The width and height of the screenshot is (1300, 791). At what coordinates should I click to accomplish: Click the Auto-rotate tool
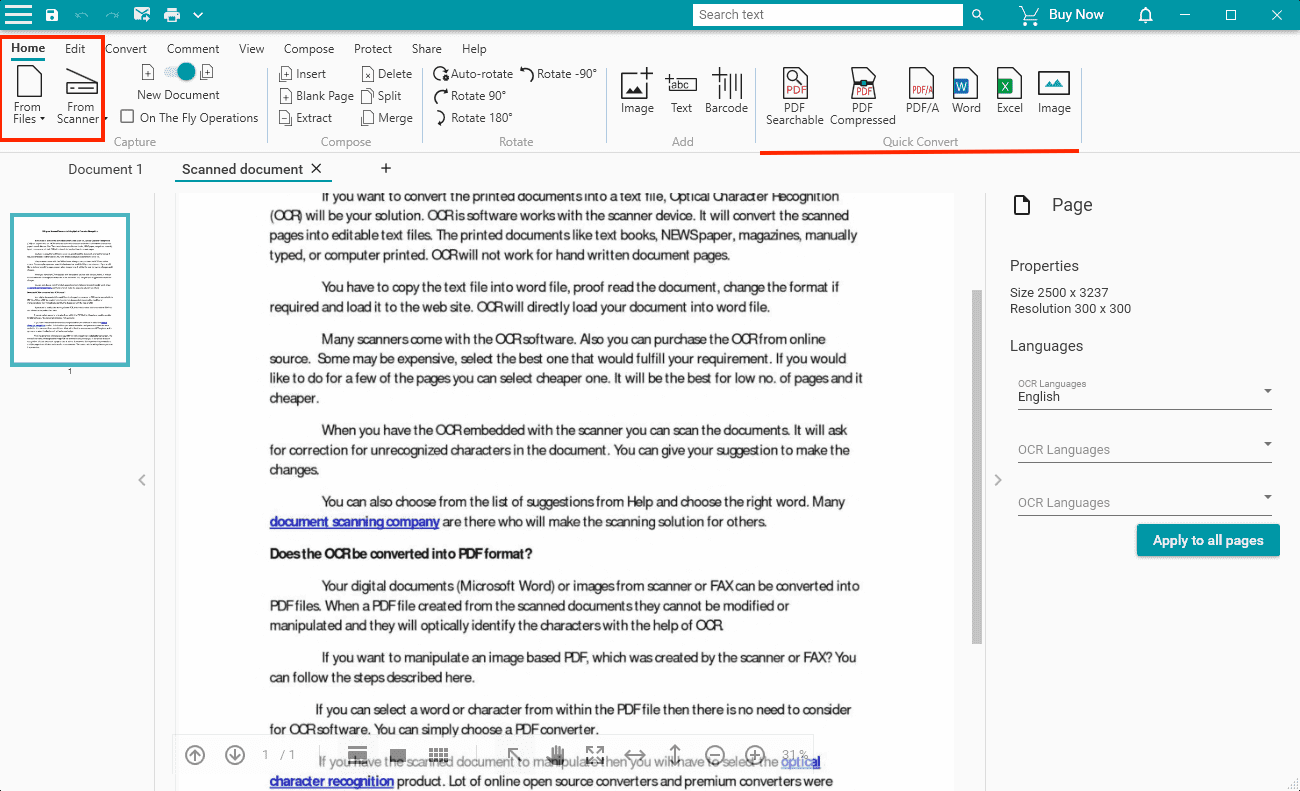click(x=472, y=74)
